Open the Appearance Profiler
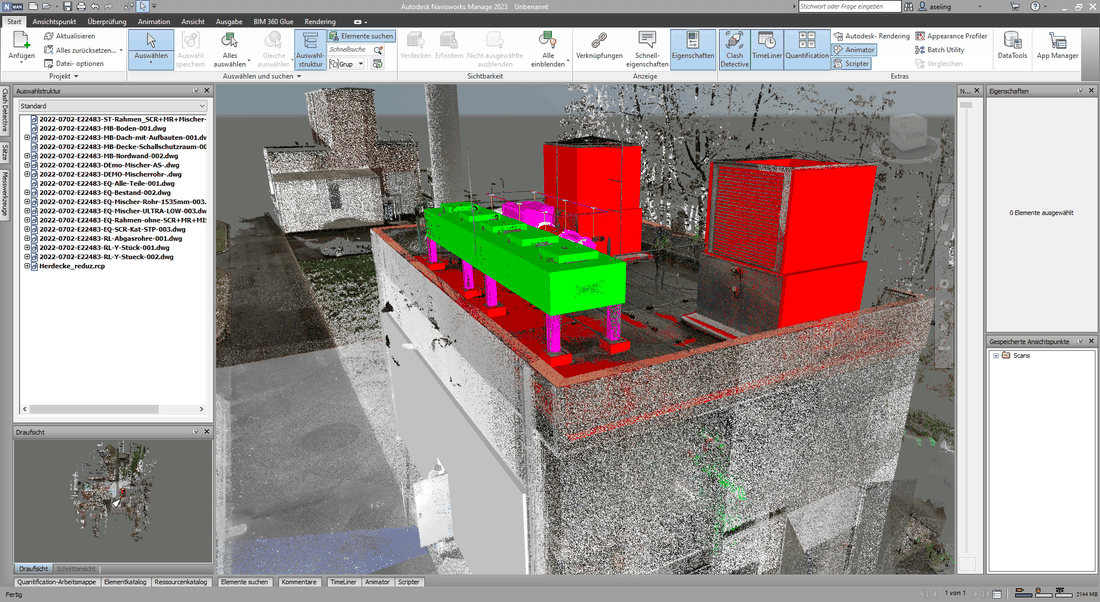This screenshot has height=602, width=1100. [951, 36]
